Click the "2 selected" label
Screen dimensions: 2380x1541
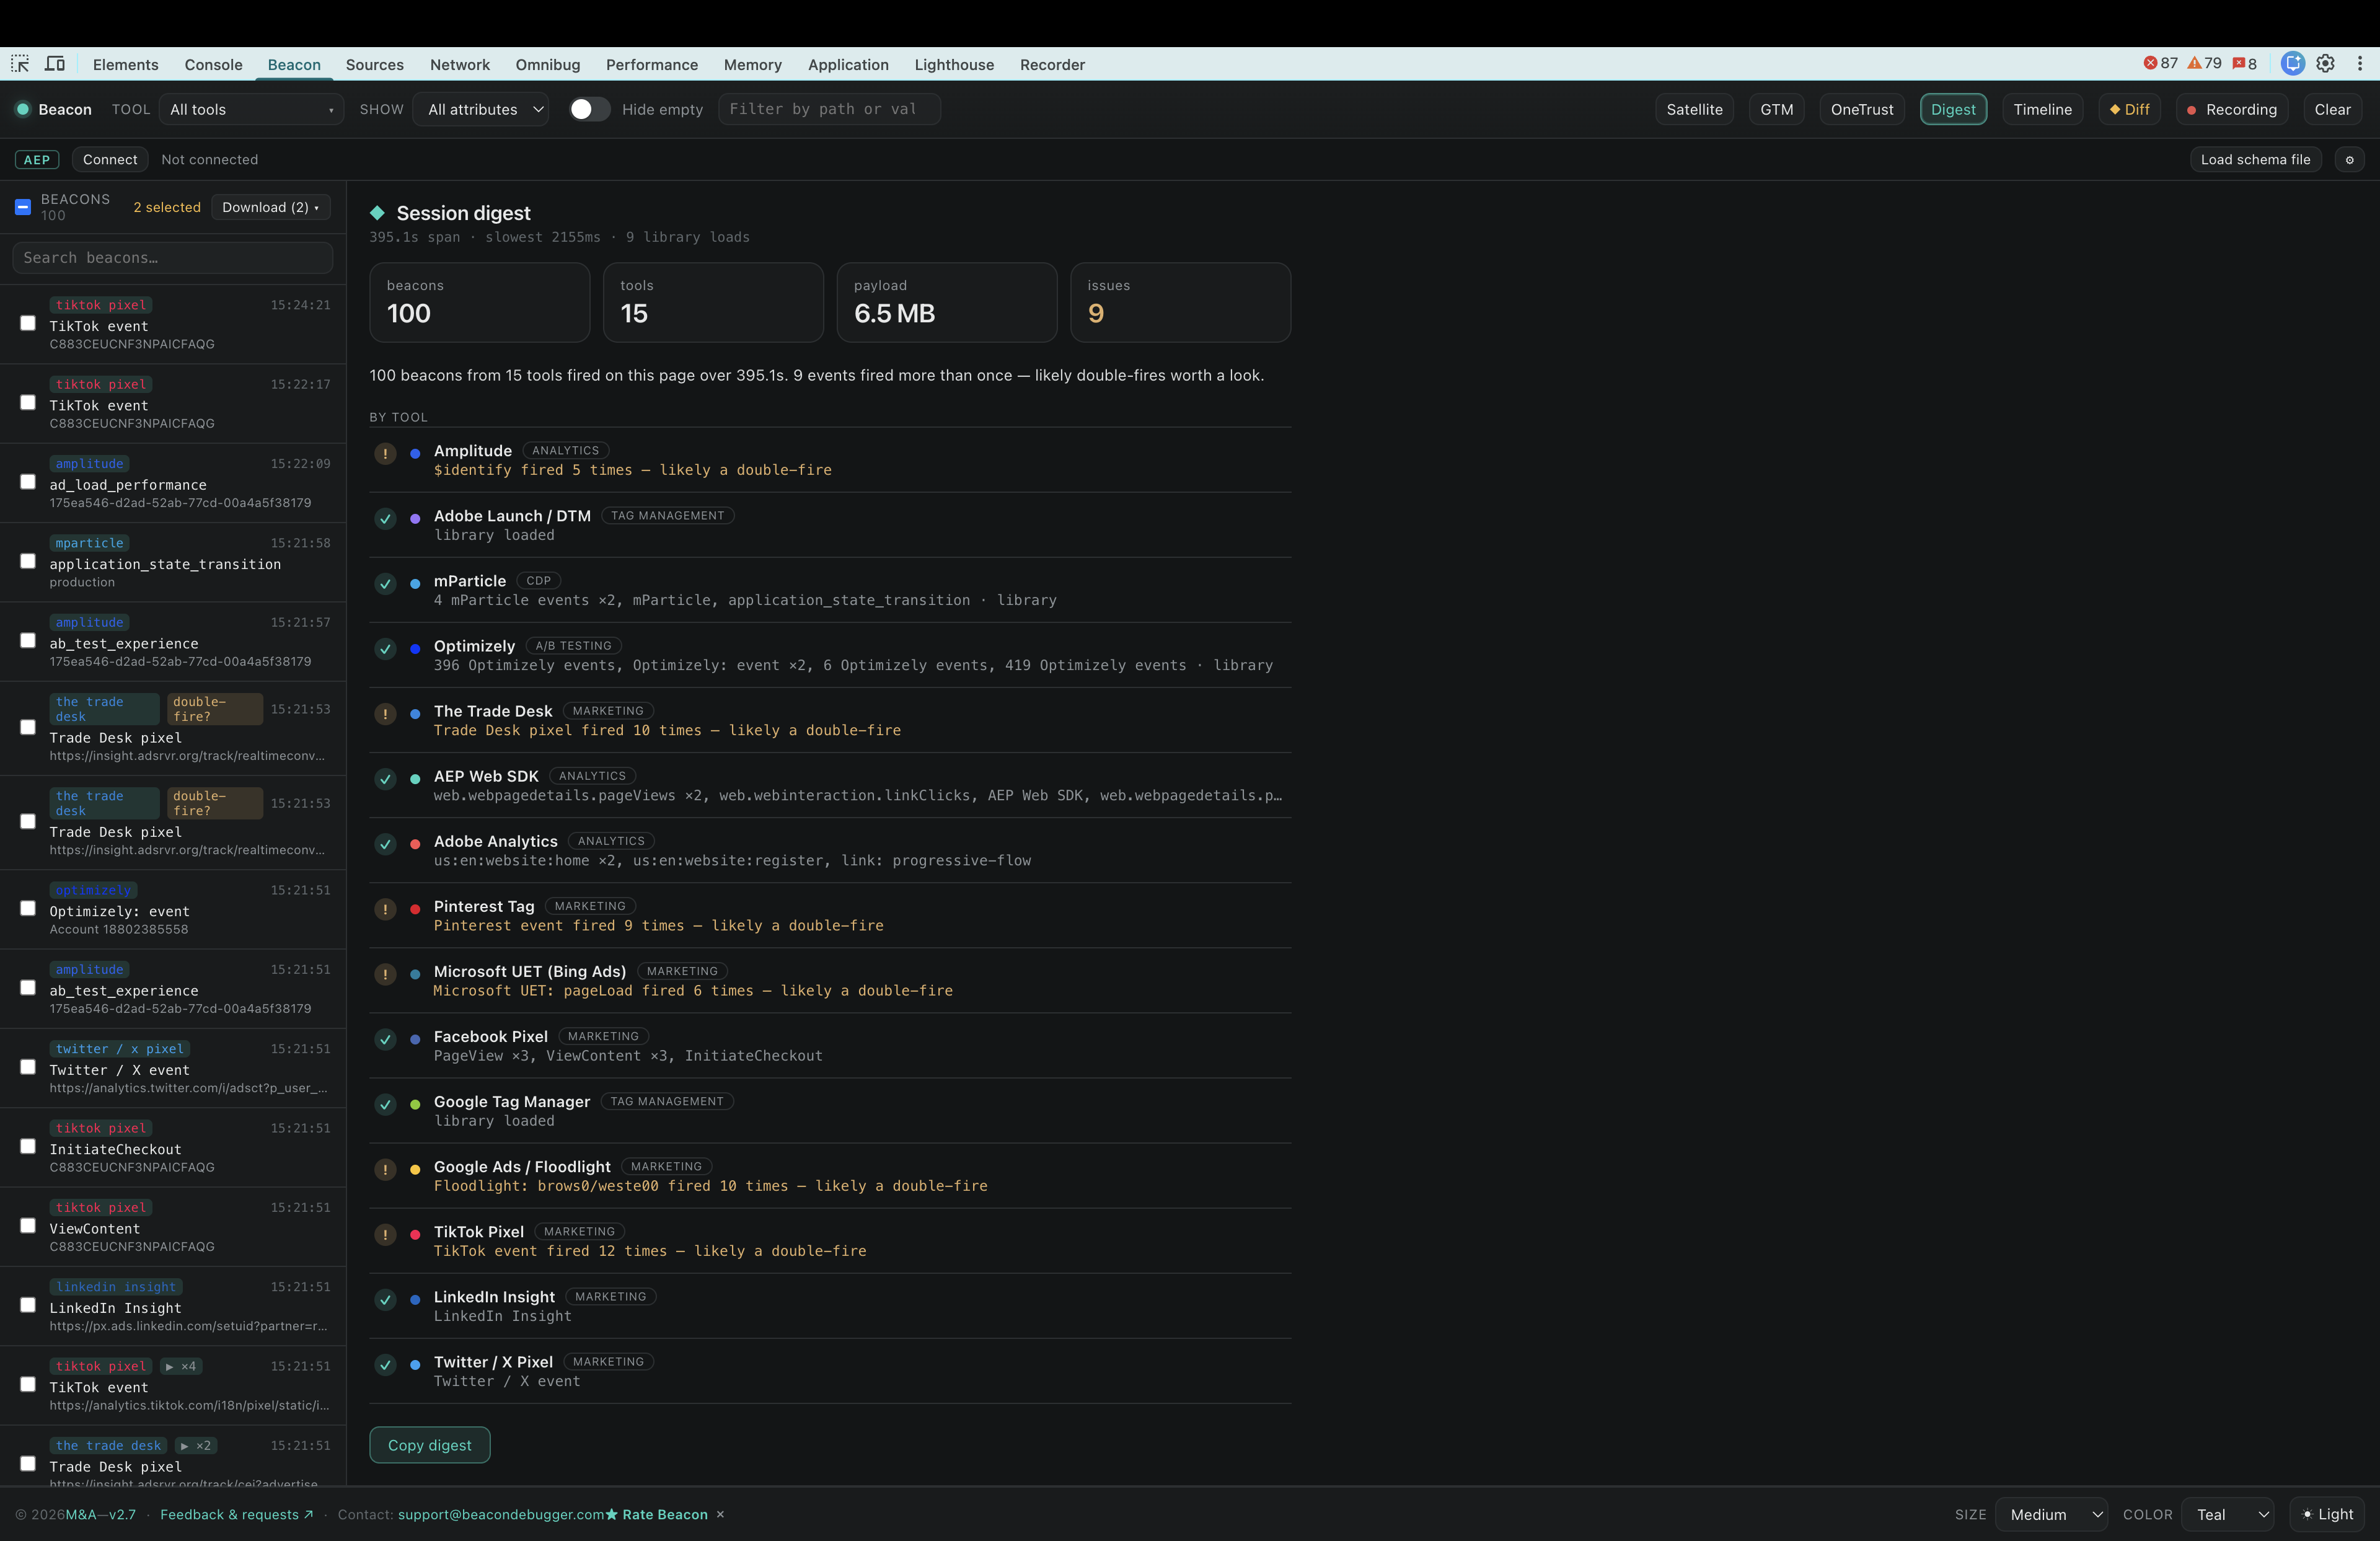[x=167, y=208]
